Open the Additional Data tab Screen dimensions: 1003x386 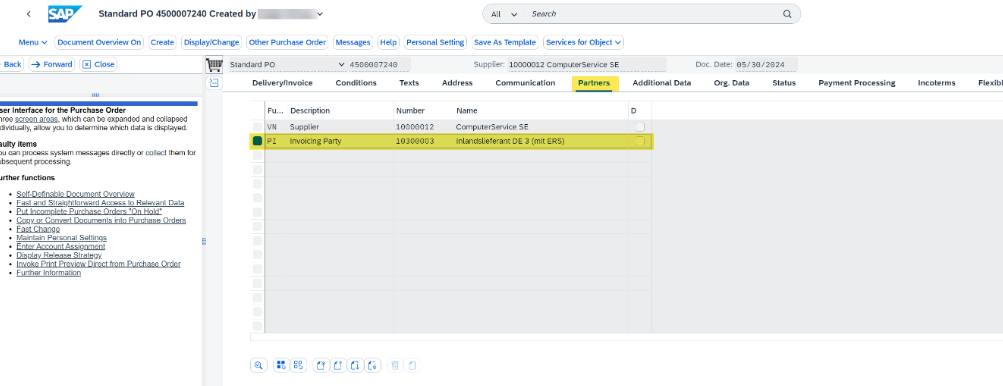click(x=661, y=83)
